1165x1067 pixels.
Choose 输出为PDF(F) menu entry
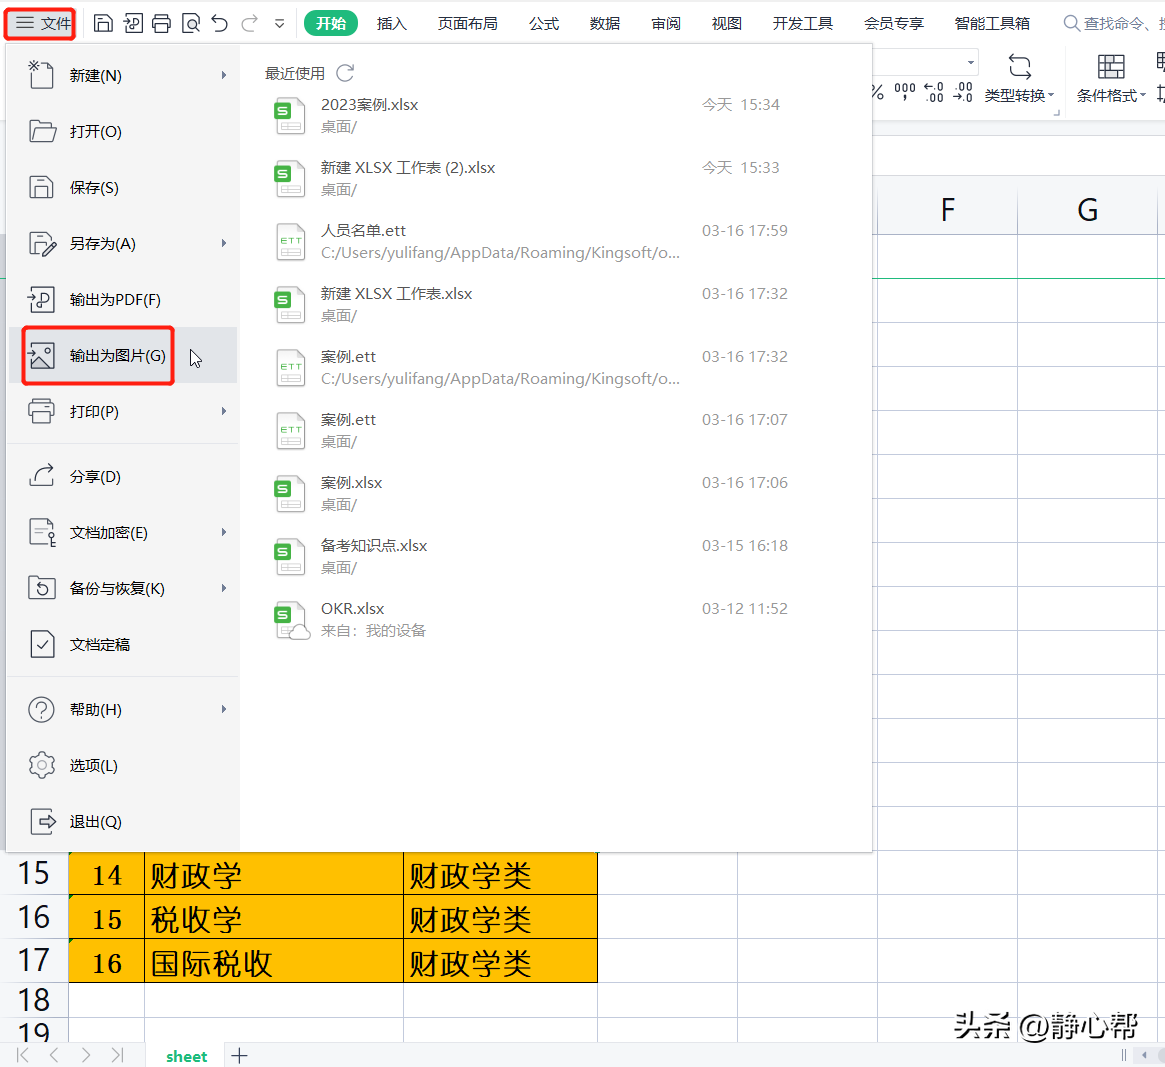click(x=123, y=299)
